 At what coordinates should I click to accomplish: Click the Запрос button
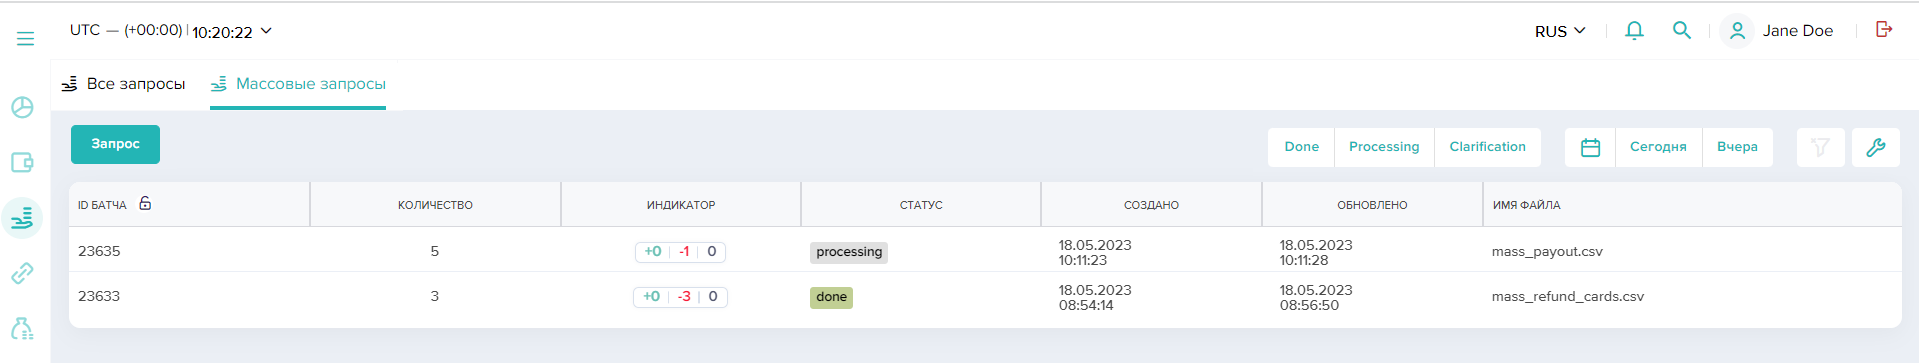pyautogui.click(x=115, y=144)
